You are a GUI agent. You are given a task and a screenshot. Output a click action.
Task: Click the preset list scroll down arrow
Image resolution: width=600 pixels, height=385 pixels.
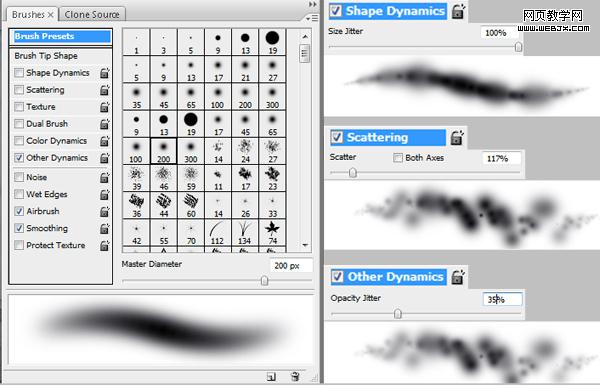point(305,245)
